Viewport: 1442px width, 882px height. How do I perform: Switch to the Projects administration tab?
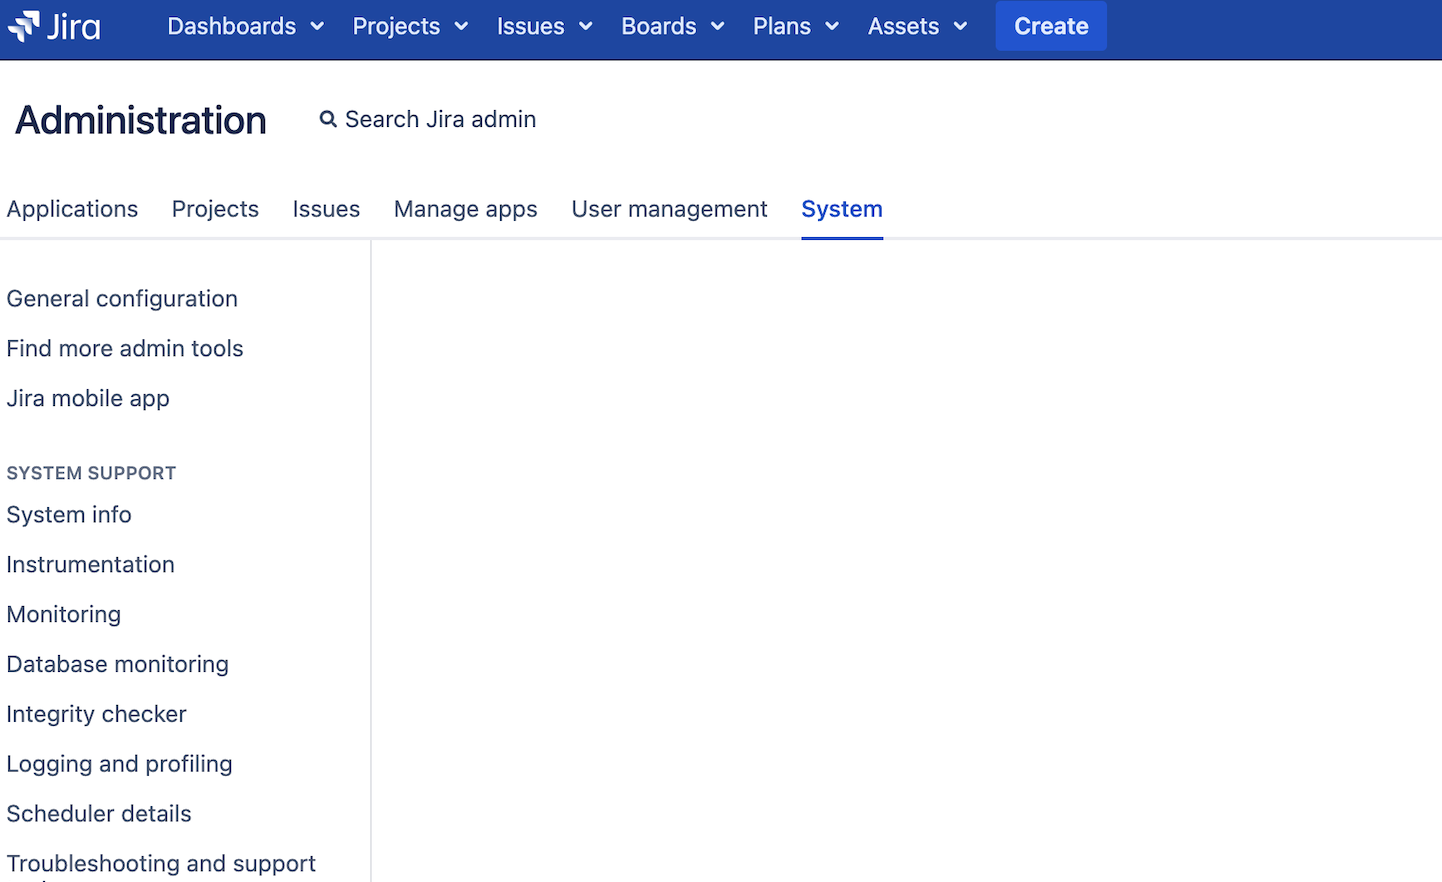click(215, 209)
